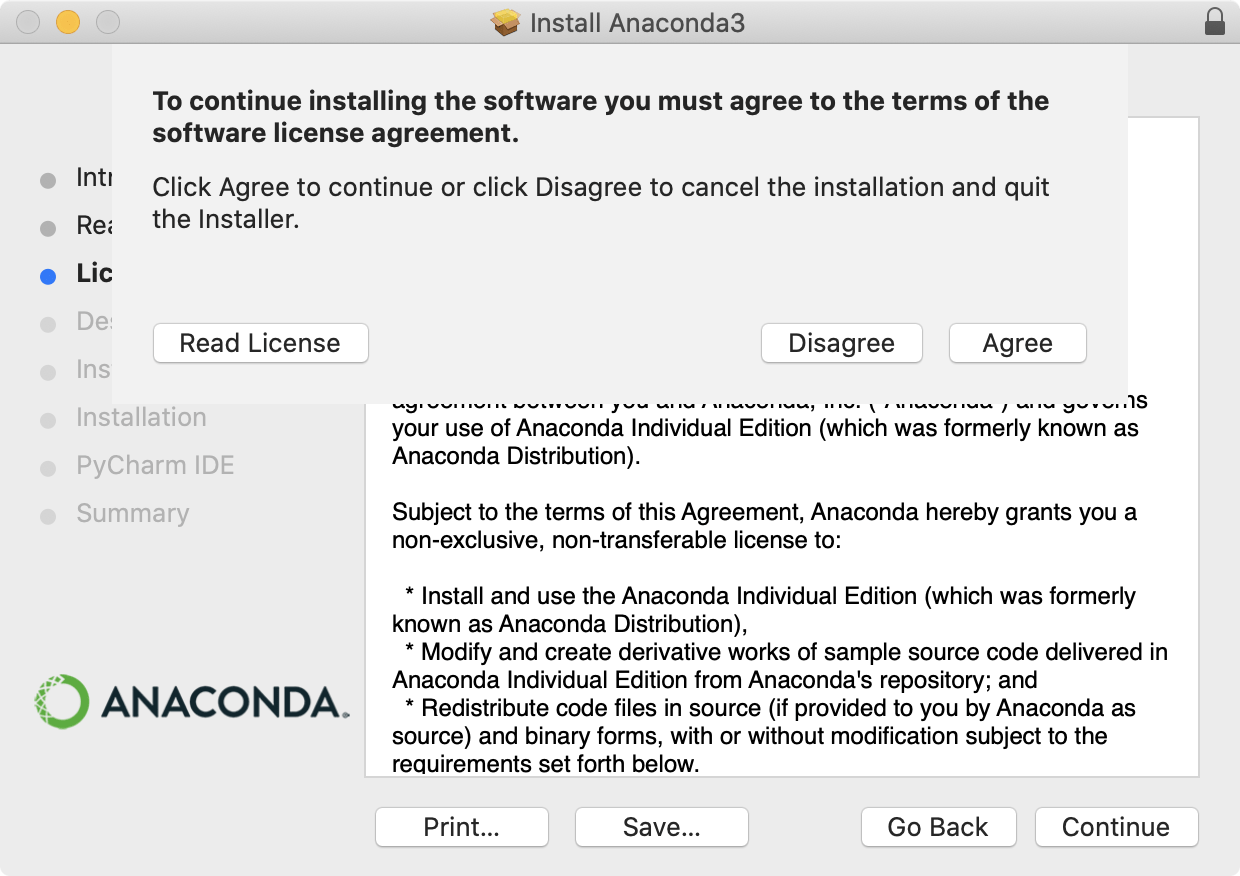
Task: Click the Go Back button
Action: pos(938,827)
